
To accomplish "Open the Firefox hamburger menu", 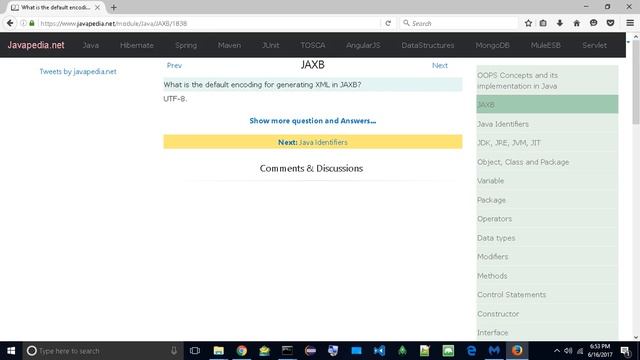I will click(630, 23).
